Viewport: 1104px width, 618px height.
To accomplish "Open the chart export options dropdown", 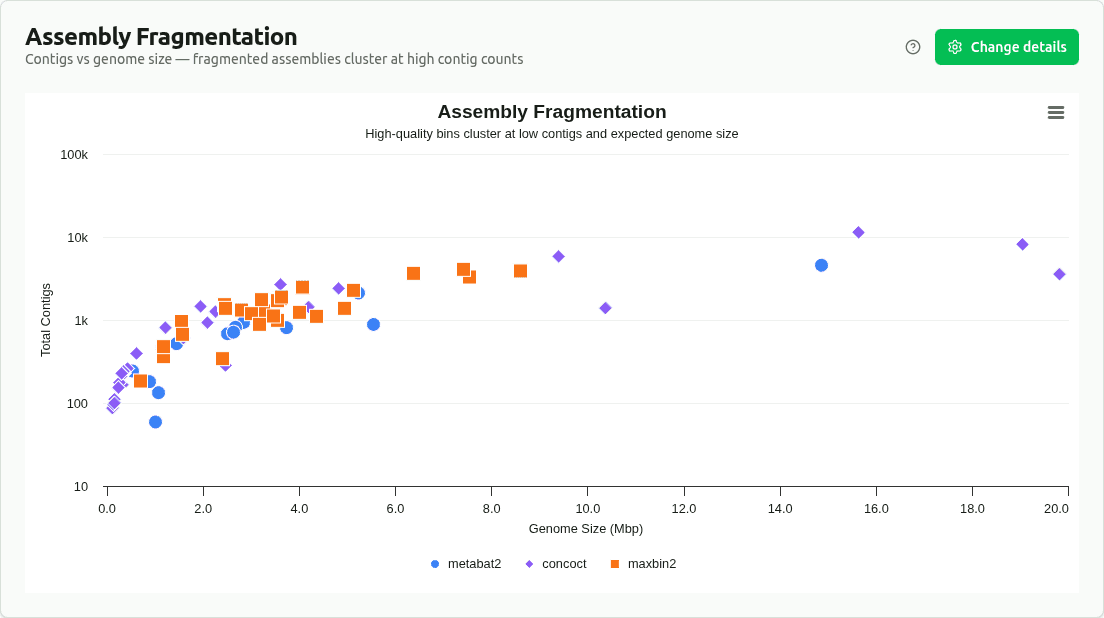I will (x=1056, y=112).
